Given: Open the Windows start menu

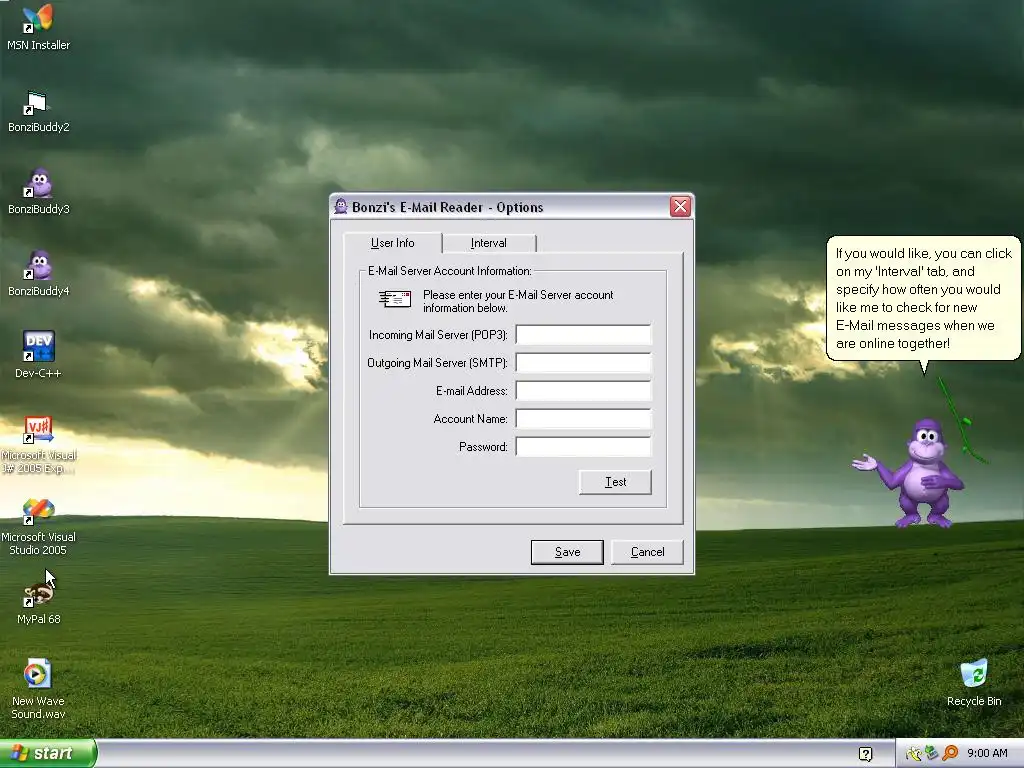Looking at the screenshot, I should 47,753.
